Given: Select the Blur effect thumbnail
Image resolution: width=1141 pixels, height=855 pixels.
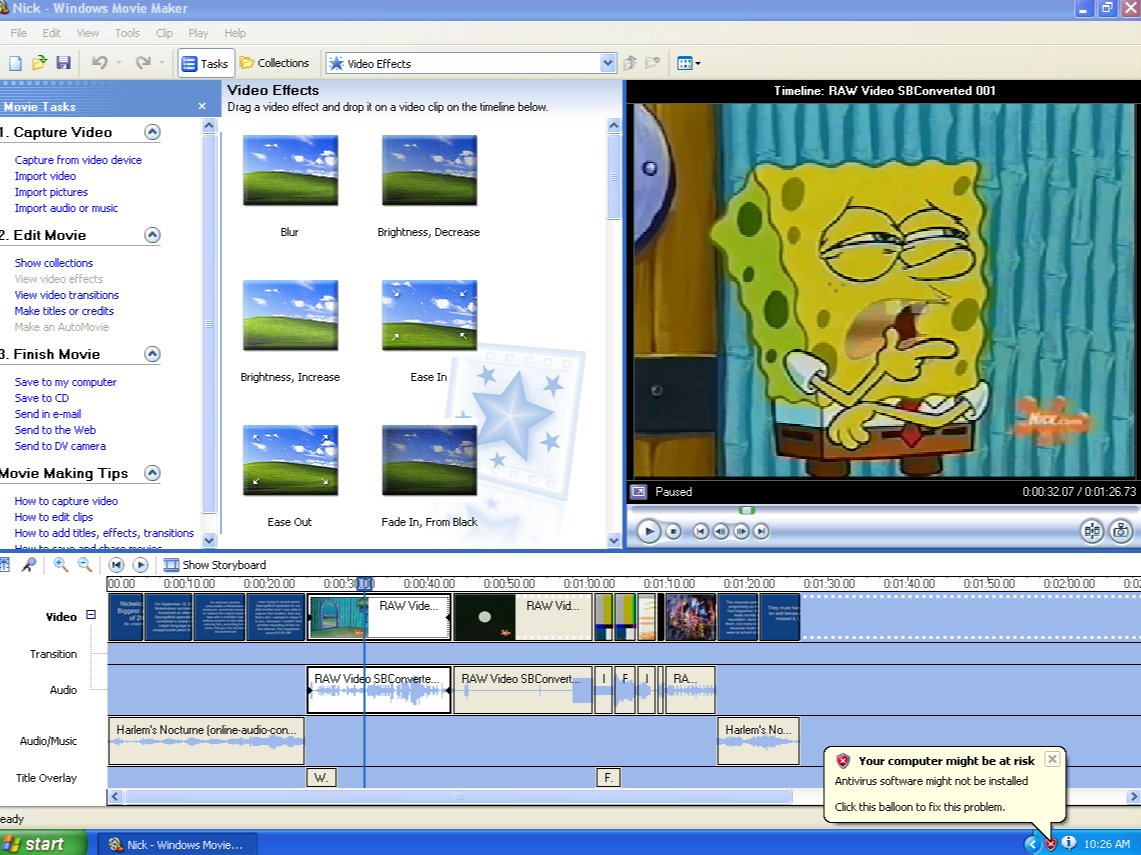Looking at the screenshot, I should 290,170.
